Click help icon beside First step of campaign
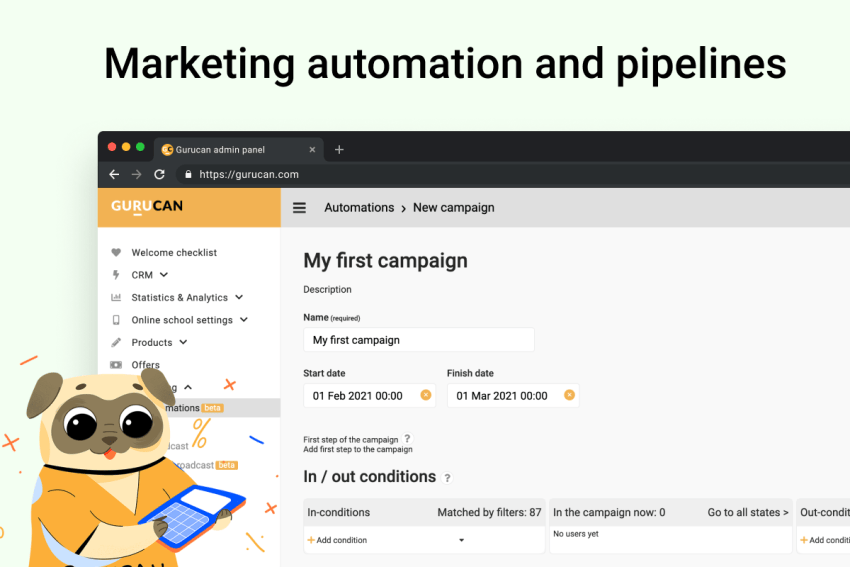The width and height of the screenshot is (850, 567). click(407, 439)
